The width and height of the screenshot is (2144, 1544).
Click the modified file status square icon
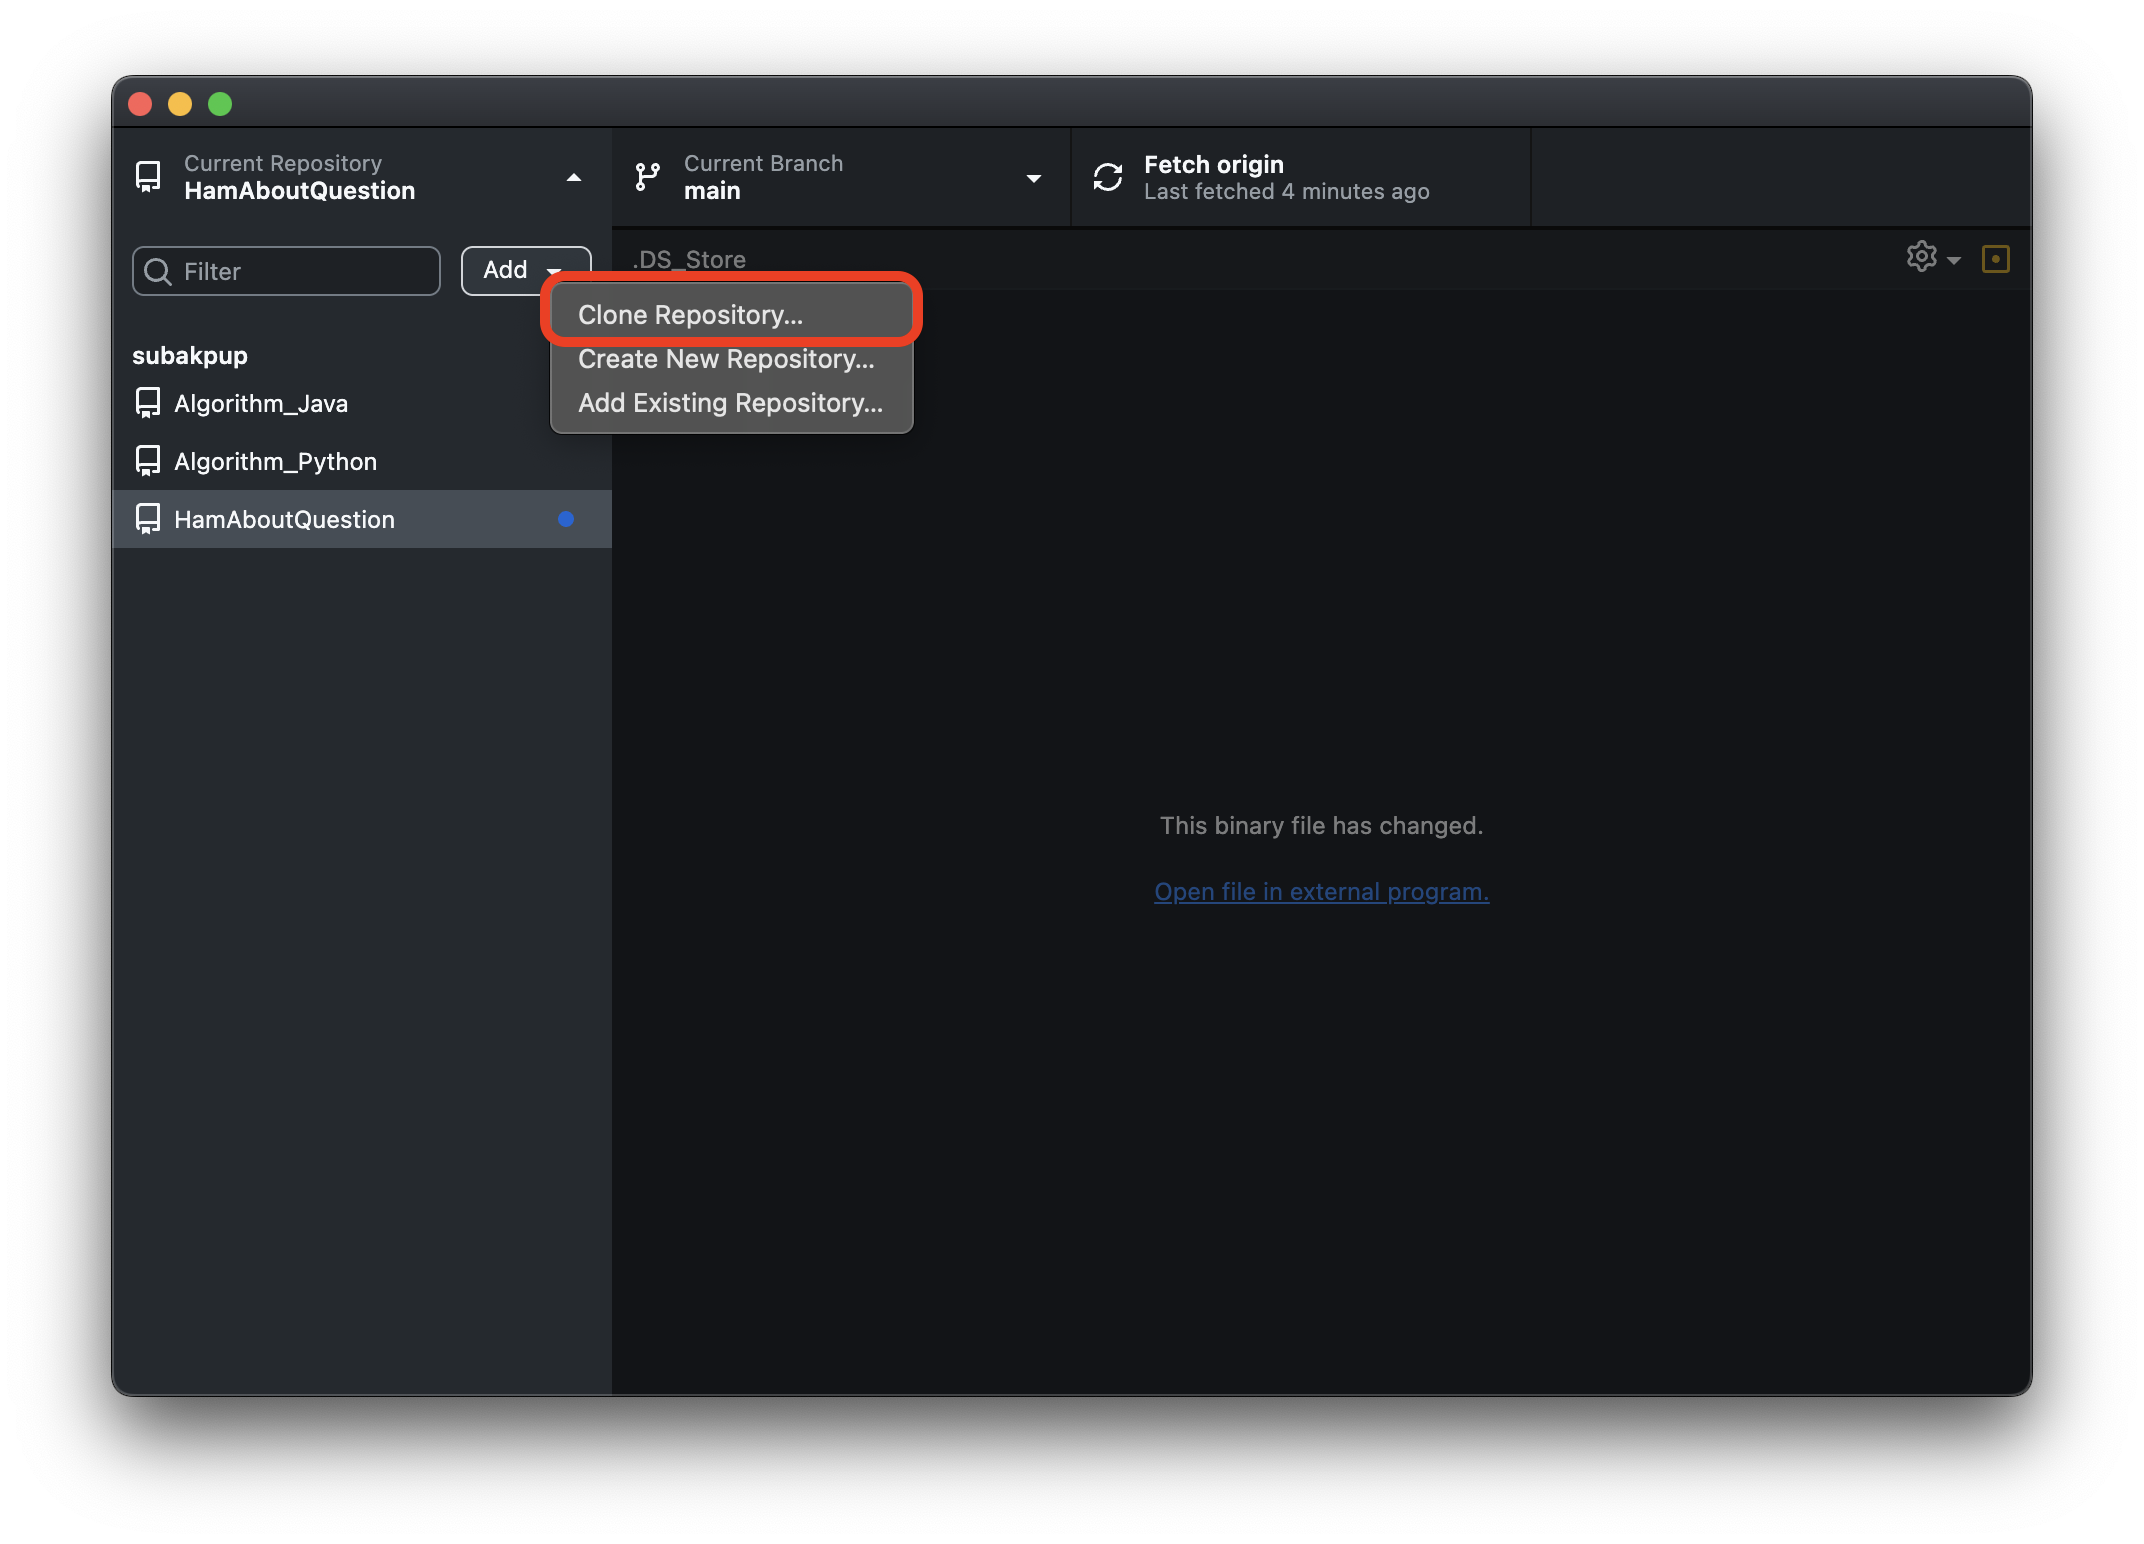[x=1995, y=259]
